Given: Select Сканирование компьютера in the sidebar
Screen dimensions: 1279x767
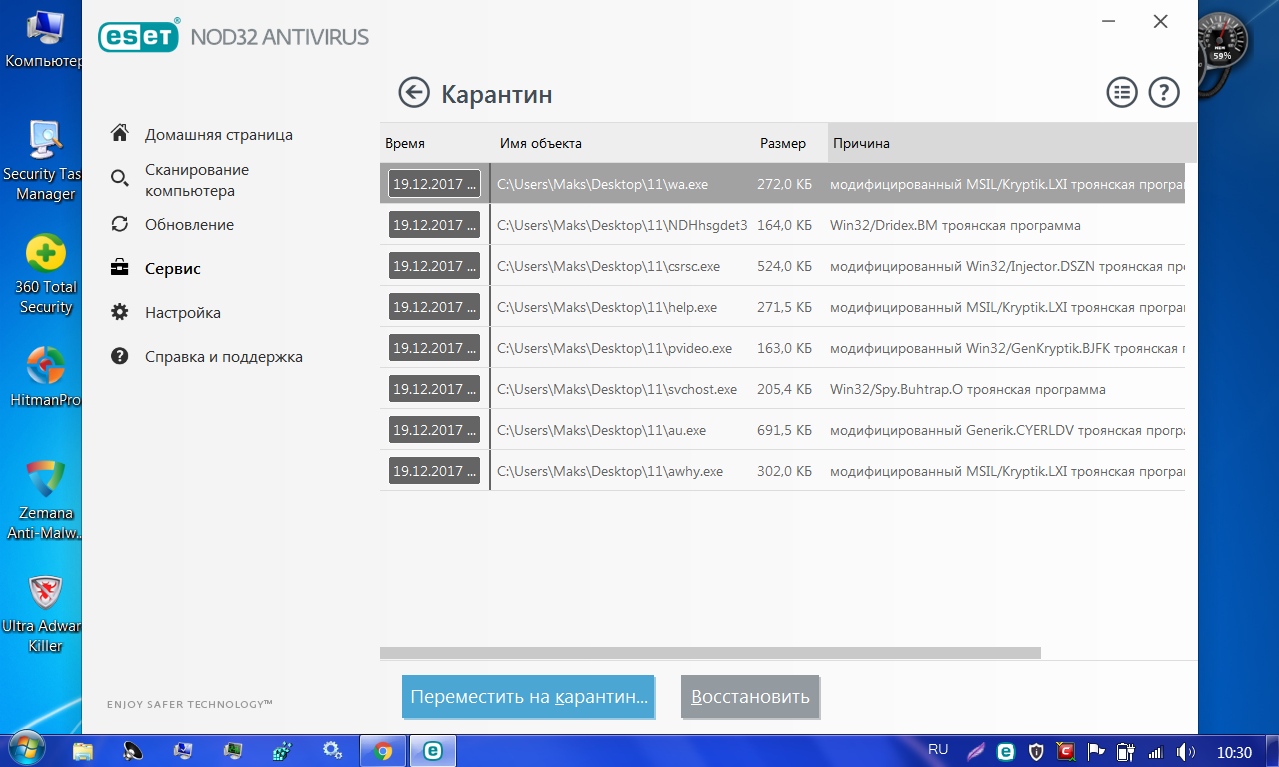Looking at the screenshot, I should click(197, 180).
